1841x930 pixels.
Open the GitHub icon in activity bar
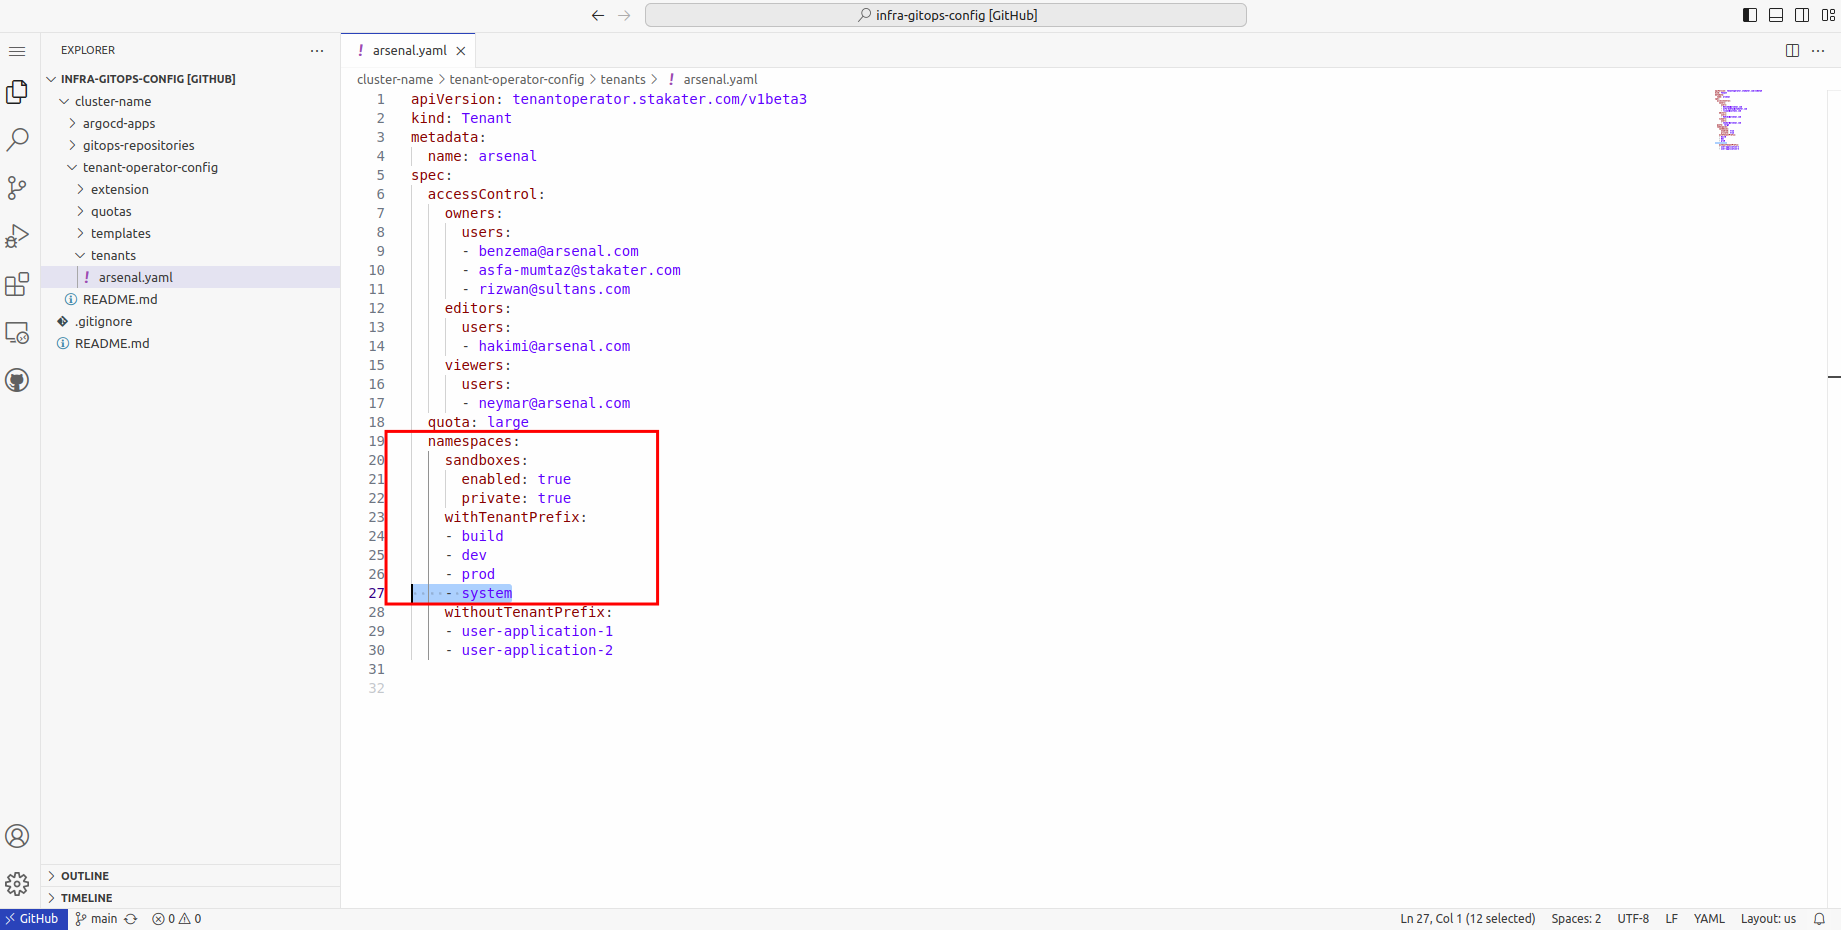pos(17,381)
